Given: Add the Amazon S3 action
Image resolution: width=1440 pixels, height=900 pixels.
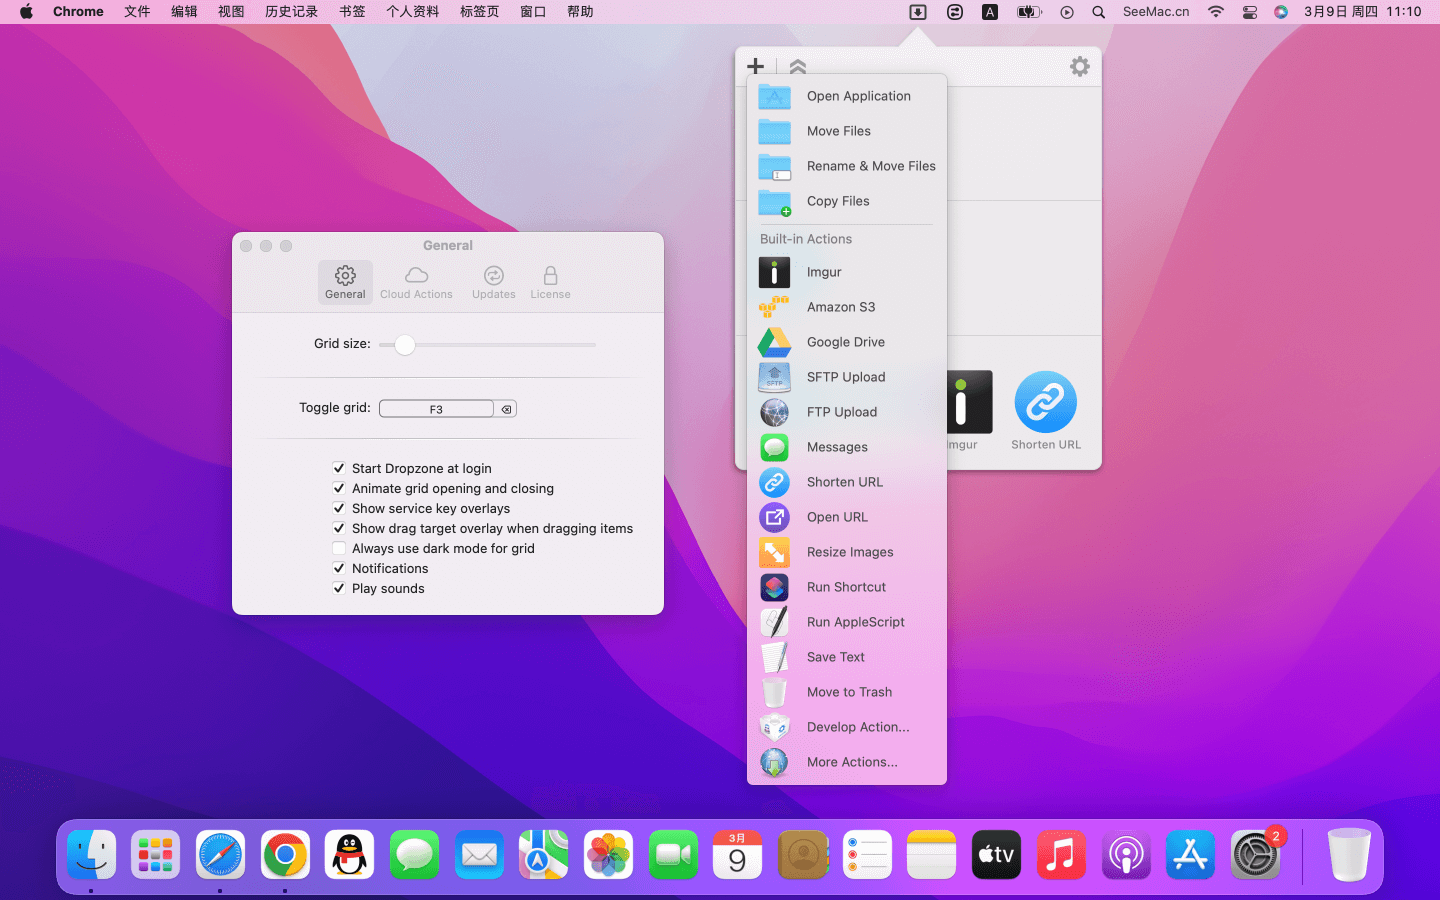Looking at the screenshot, I should (846, 307).
